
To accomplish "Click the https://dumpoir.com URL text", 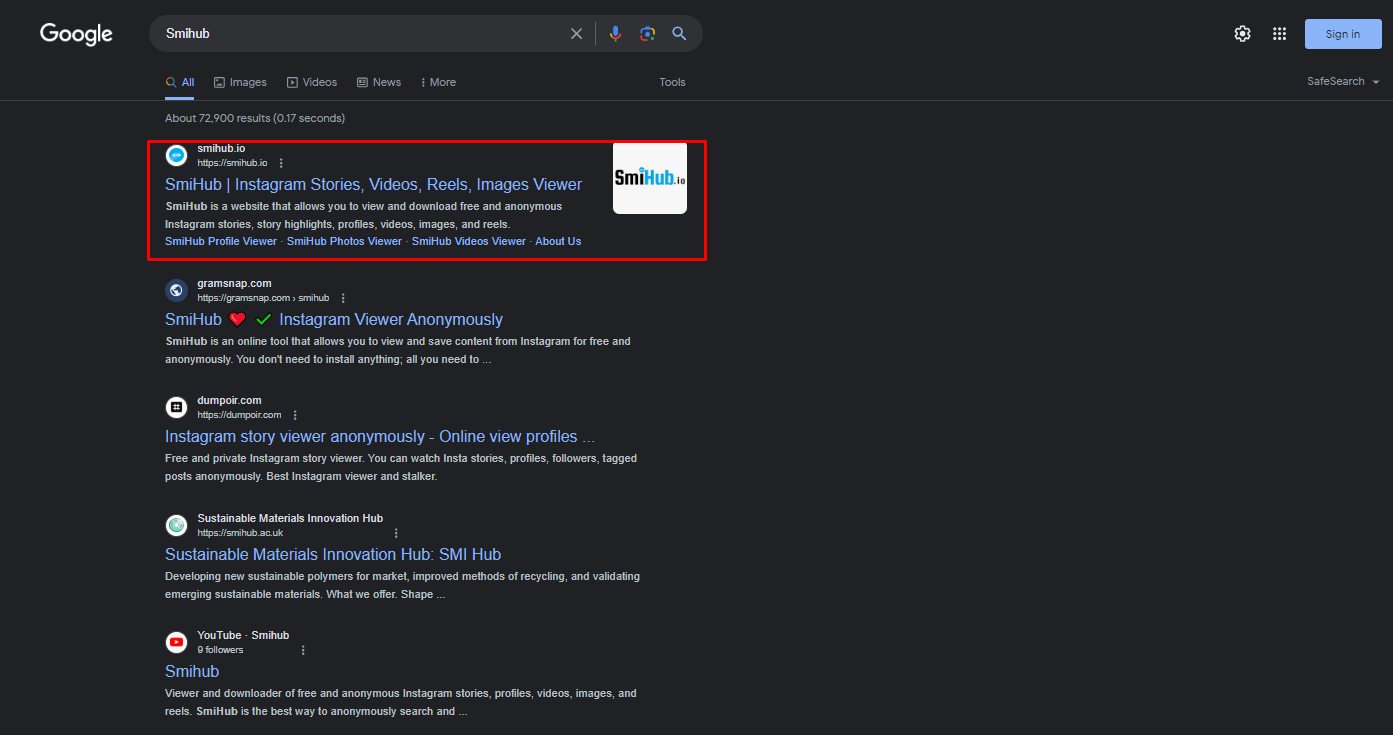I will tap(239, 415).
